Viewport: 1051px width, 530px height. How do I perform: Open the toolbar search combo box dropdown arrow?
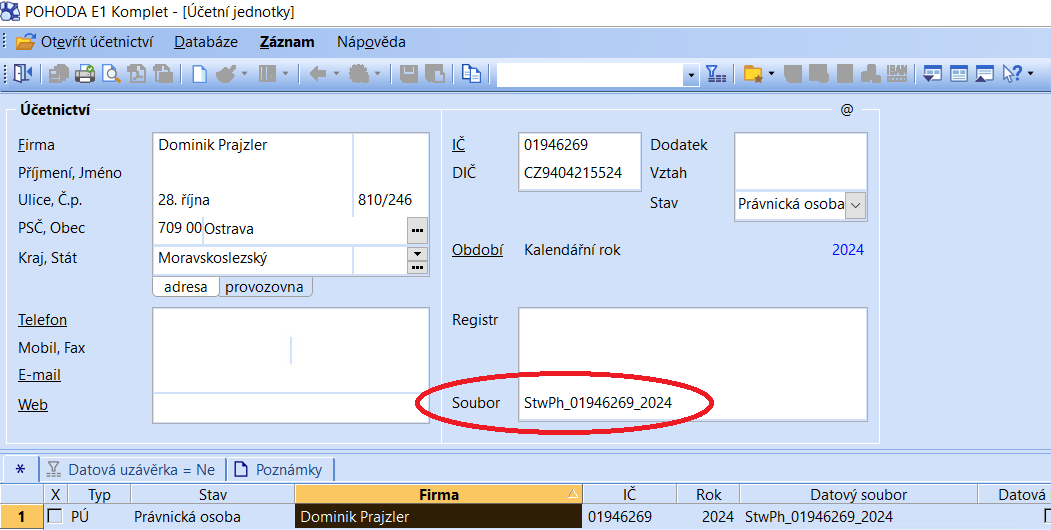(x=691, y=75)
